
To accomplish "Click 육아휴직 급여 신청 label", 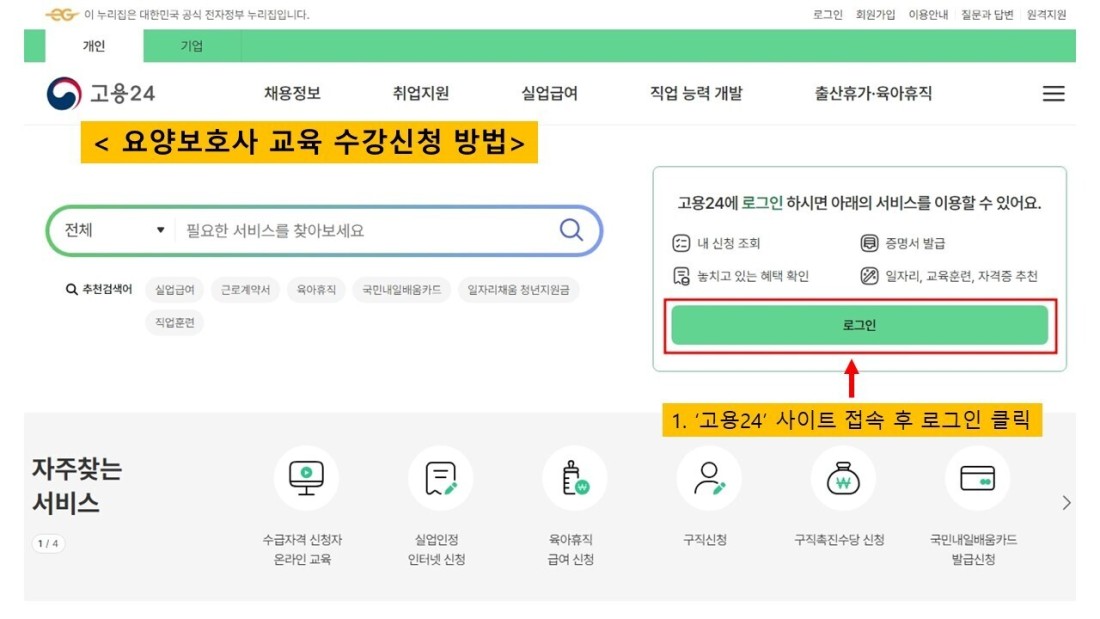I will [x=571, y=550].
